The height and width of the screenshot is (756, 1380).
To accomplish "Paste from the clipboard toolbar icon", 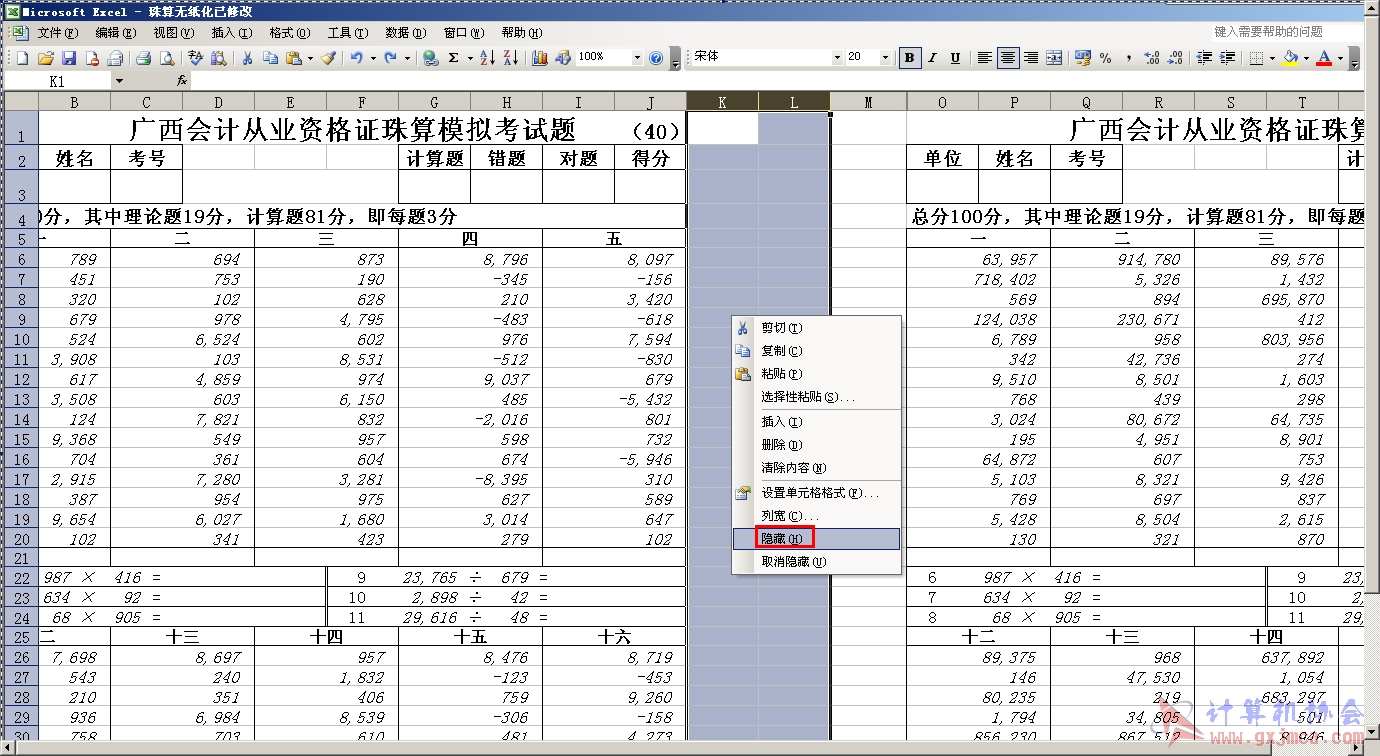I will coord(293,58).
